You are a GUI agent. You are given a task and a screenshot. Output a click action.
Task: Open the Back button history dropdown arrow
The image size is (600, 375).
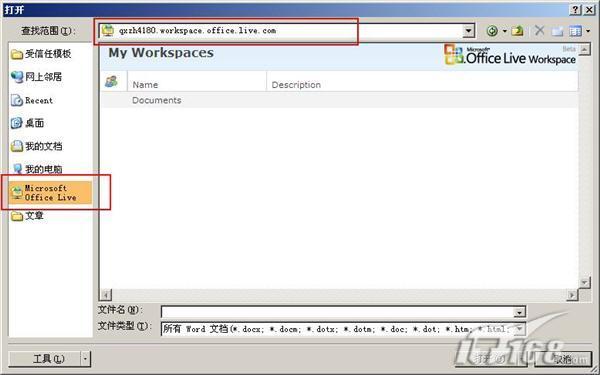tap(504, 31)
